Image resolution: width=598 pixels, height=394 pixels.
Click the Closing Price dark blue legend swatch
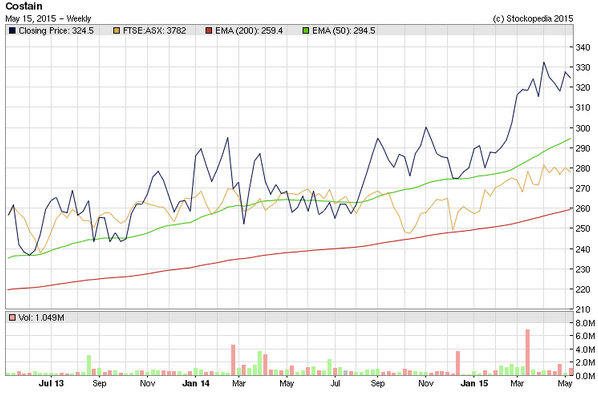point(12,31)
